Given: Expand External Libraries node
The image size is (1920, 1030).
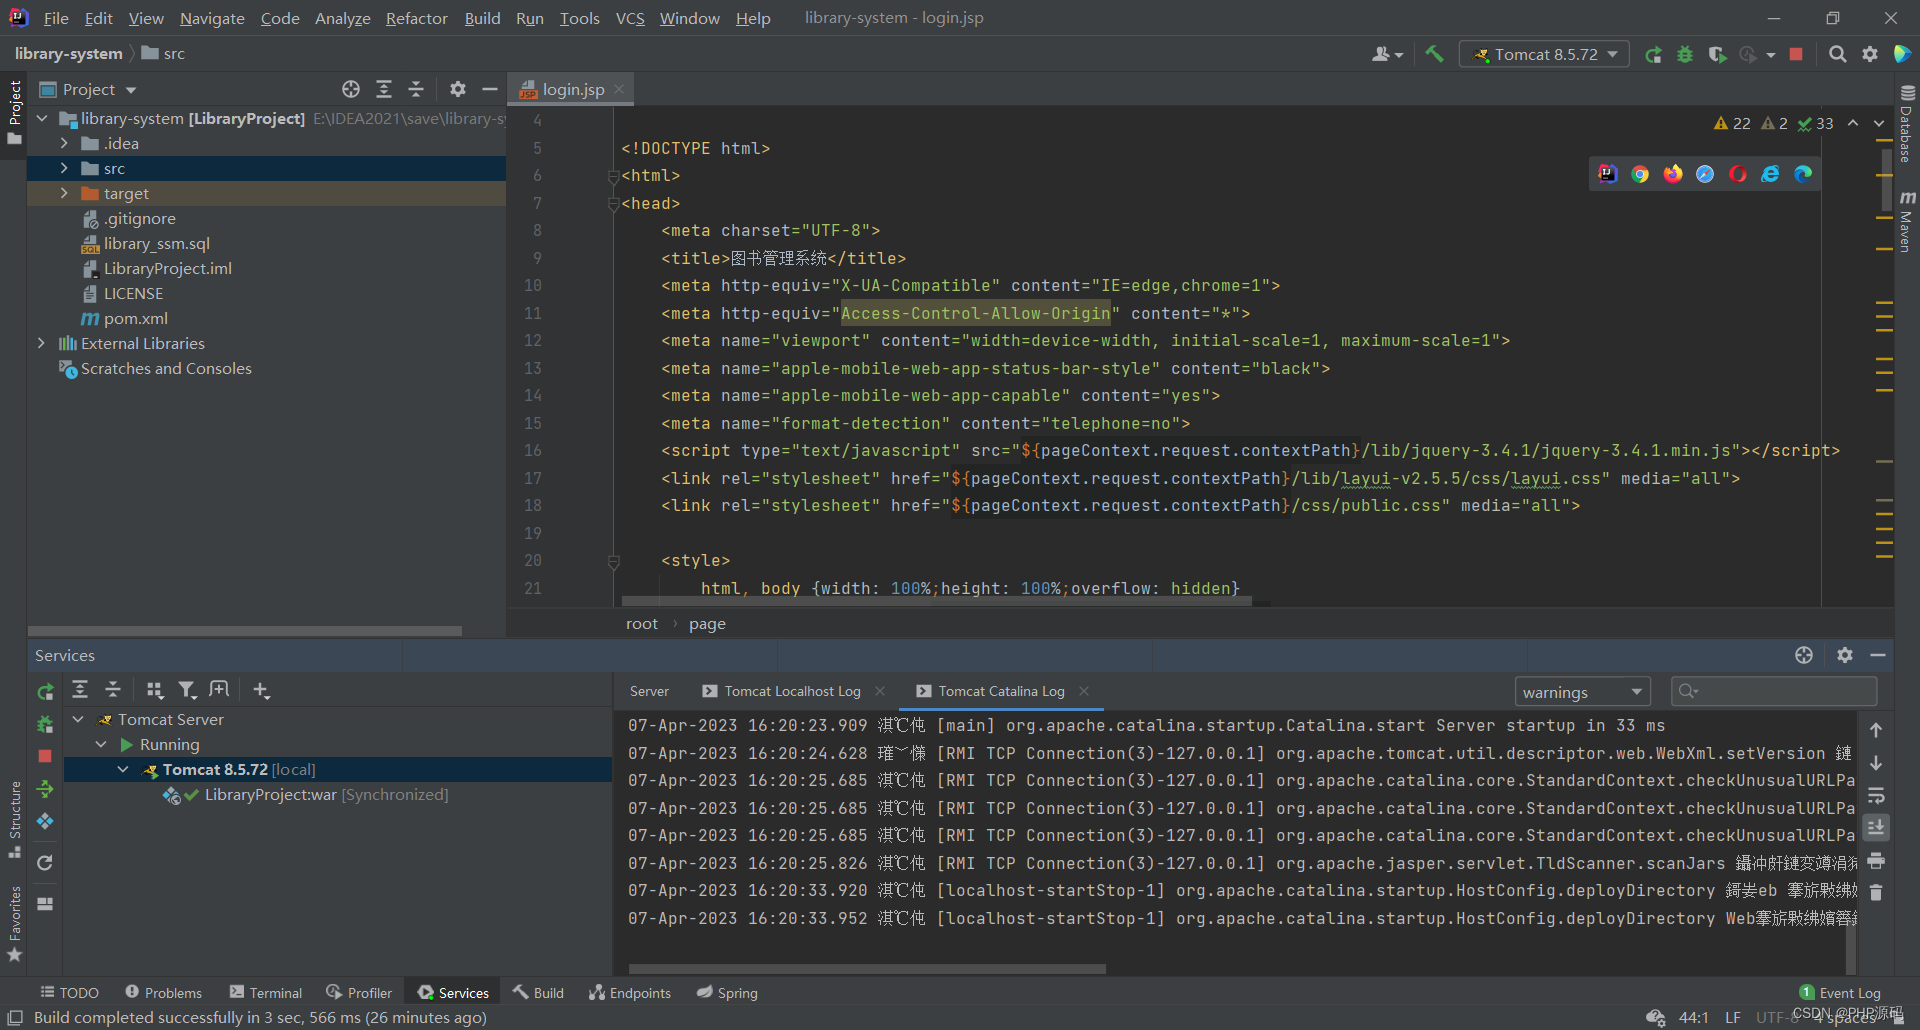Looking at the screenshot, I should coord(41,343).
